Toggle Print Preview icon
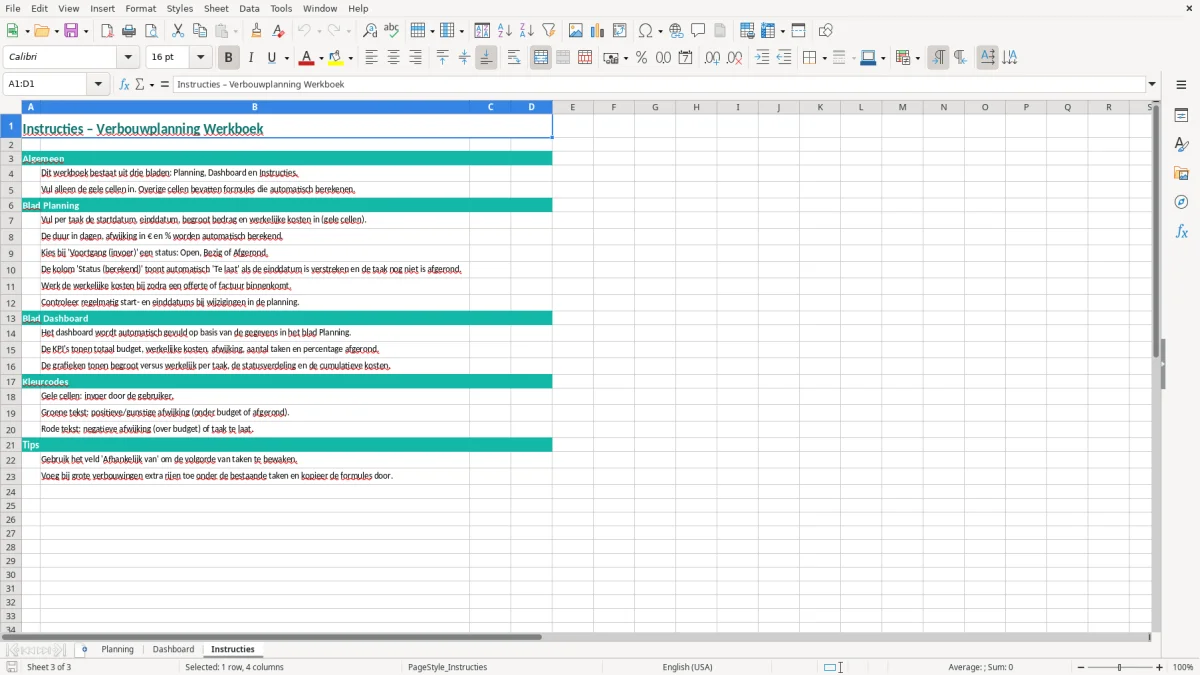 [150, 31]
